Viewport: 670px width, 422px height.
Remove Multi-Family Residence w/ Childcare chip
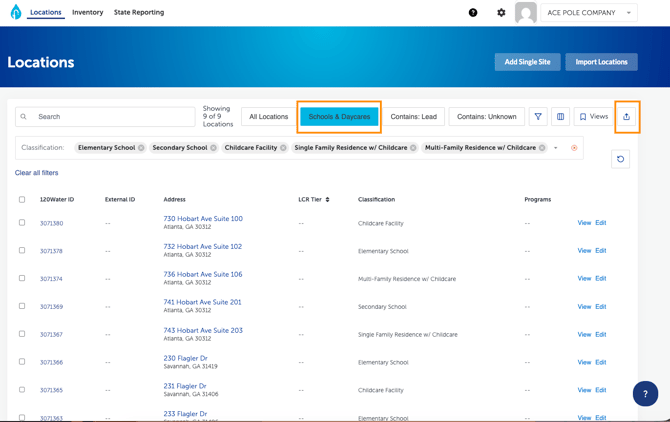(542, 148)
